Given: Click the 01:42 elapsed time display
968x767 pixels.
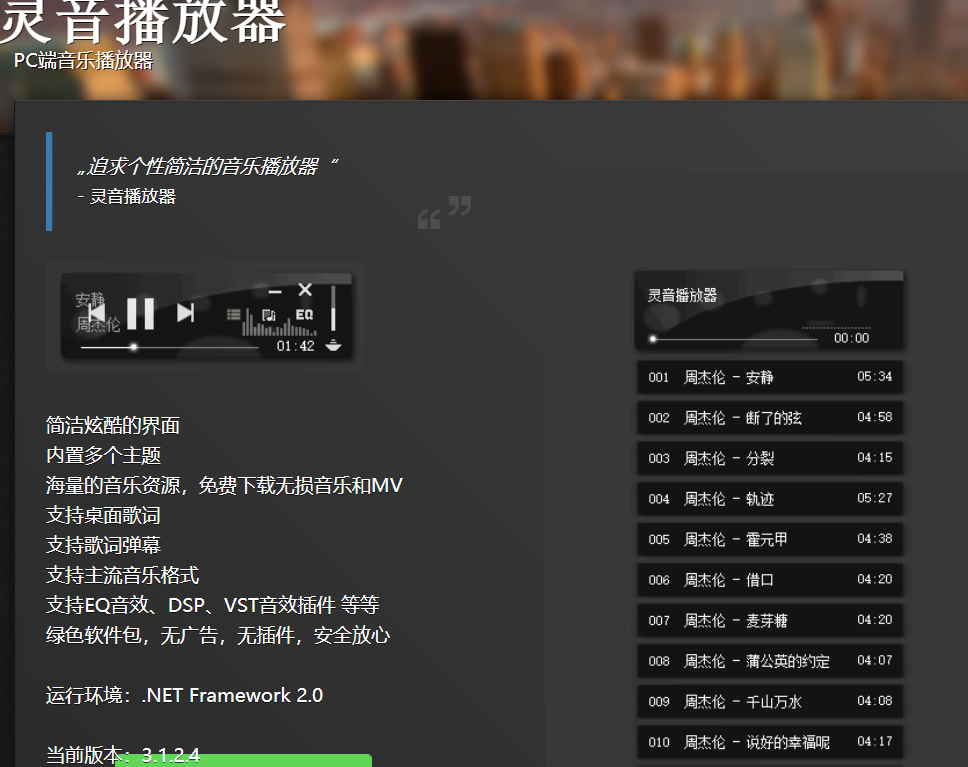Looking at the screenshot, I should (x=296, y=346).
